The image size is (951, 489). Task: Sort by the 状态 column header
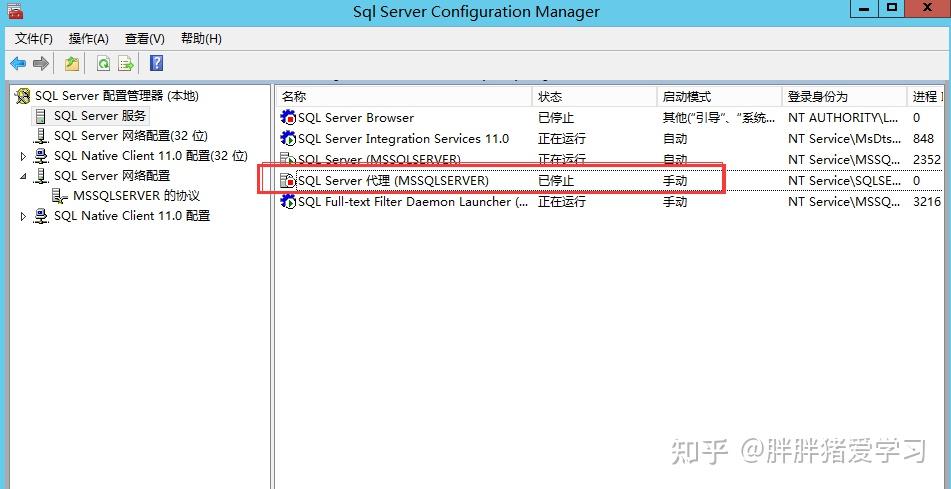point(595,96)
